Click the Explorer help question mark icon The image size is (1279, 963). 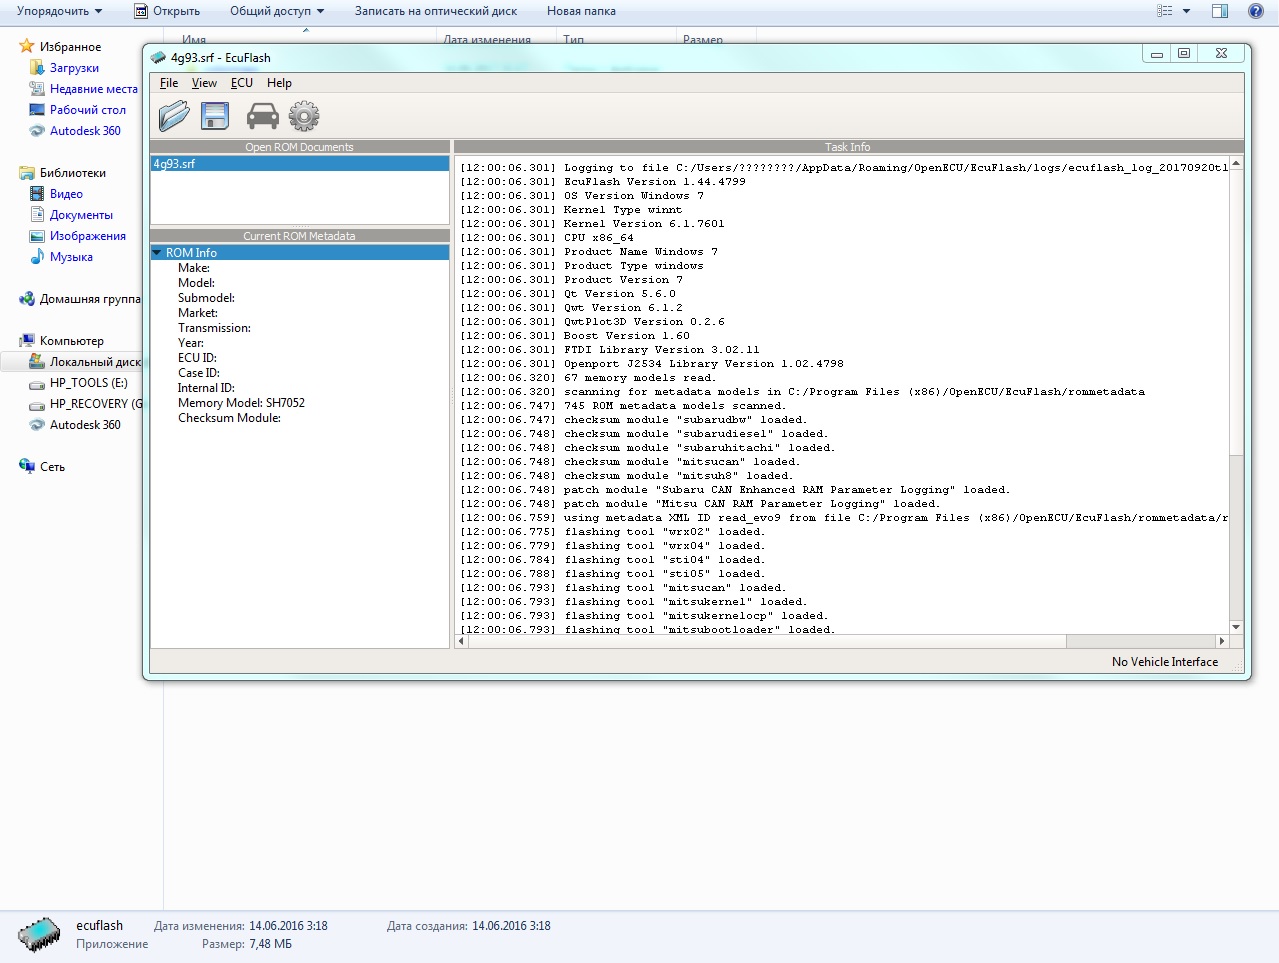click(x=1255, y=11)
